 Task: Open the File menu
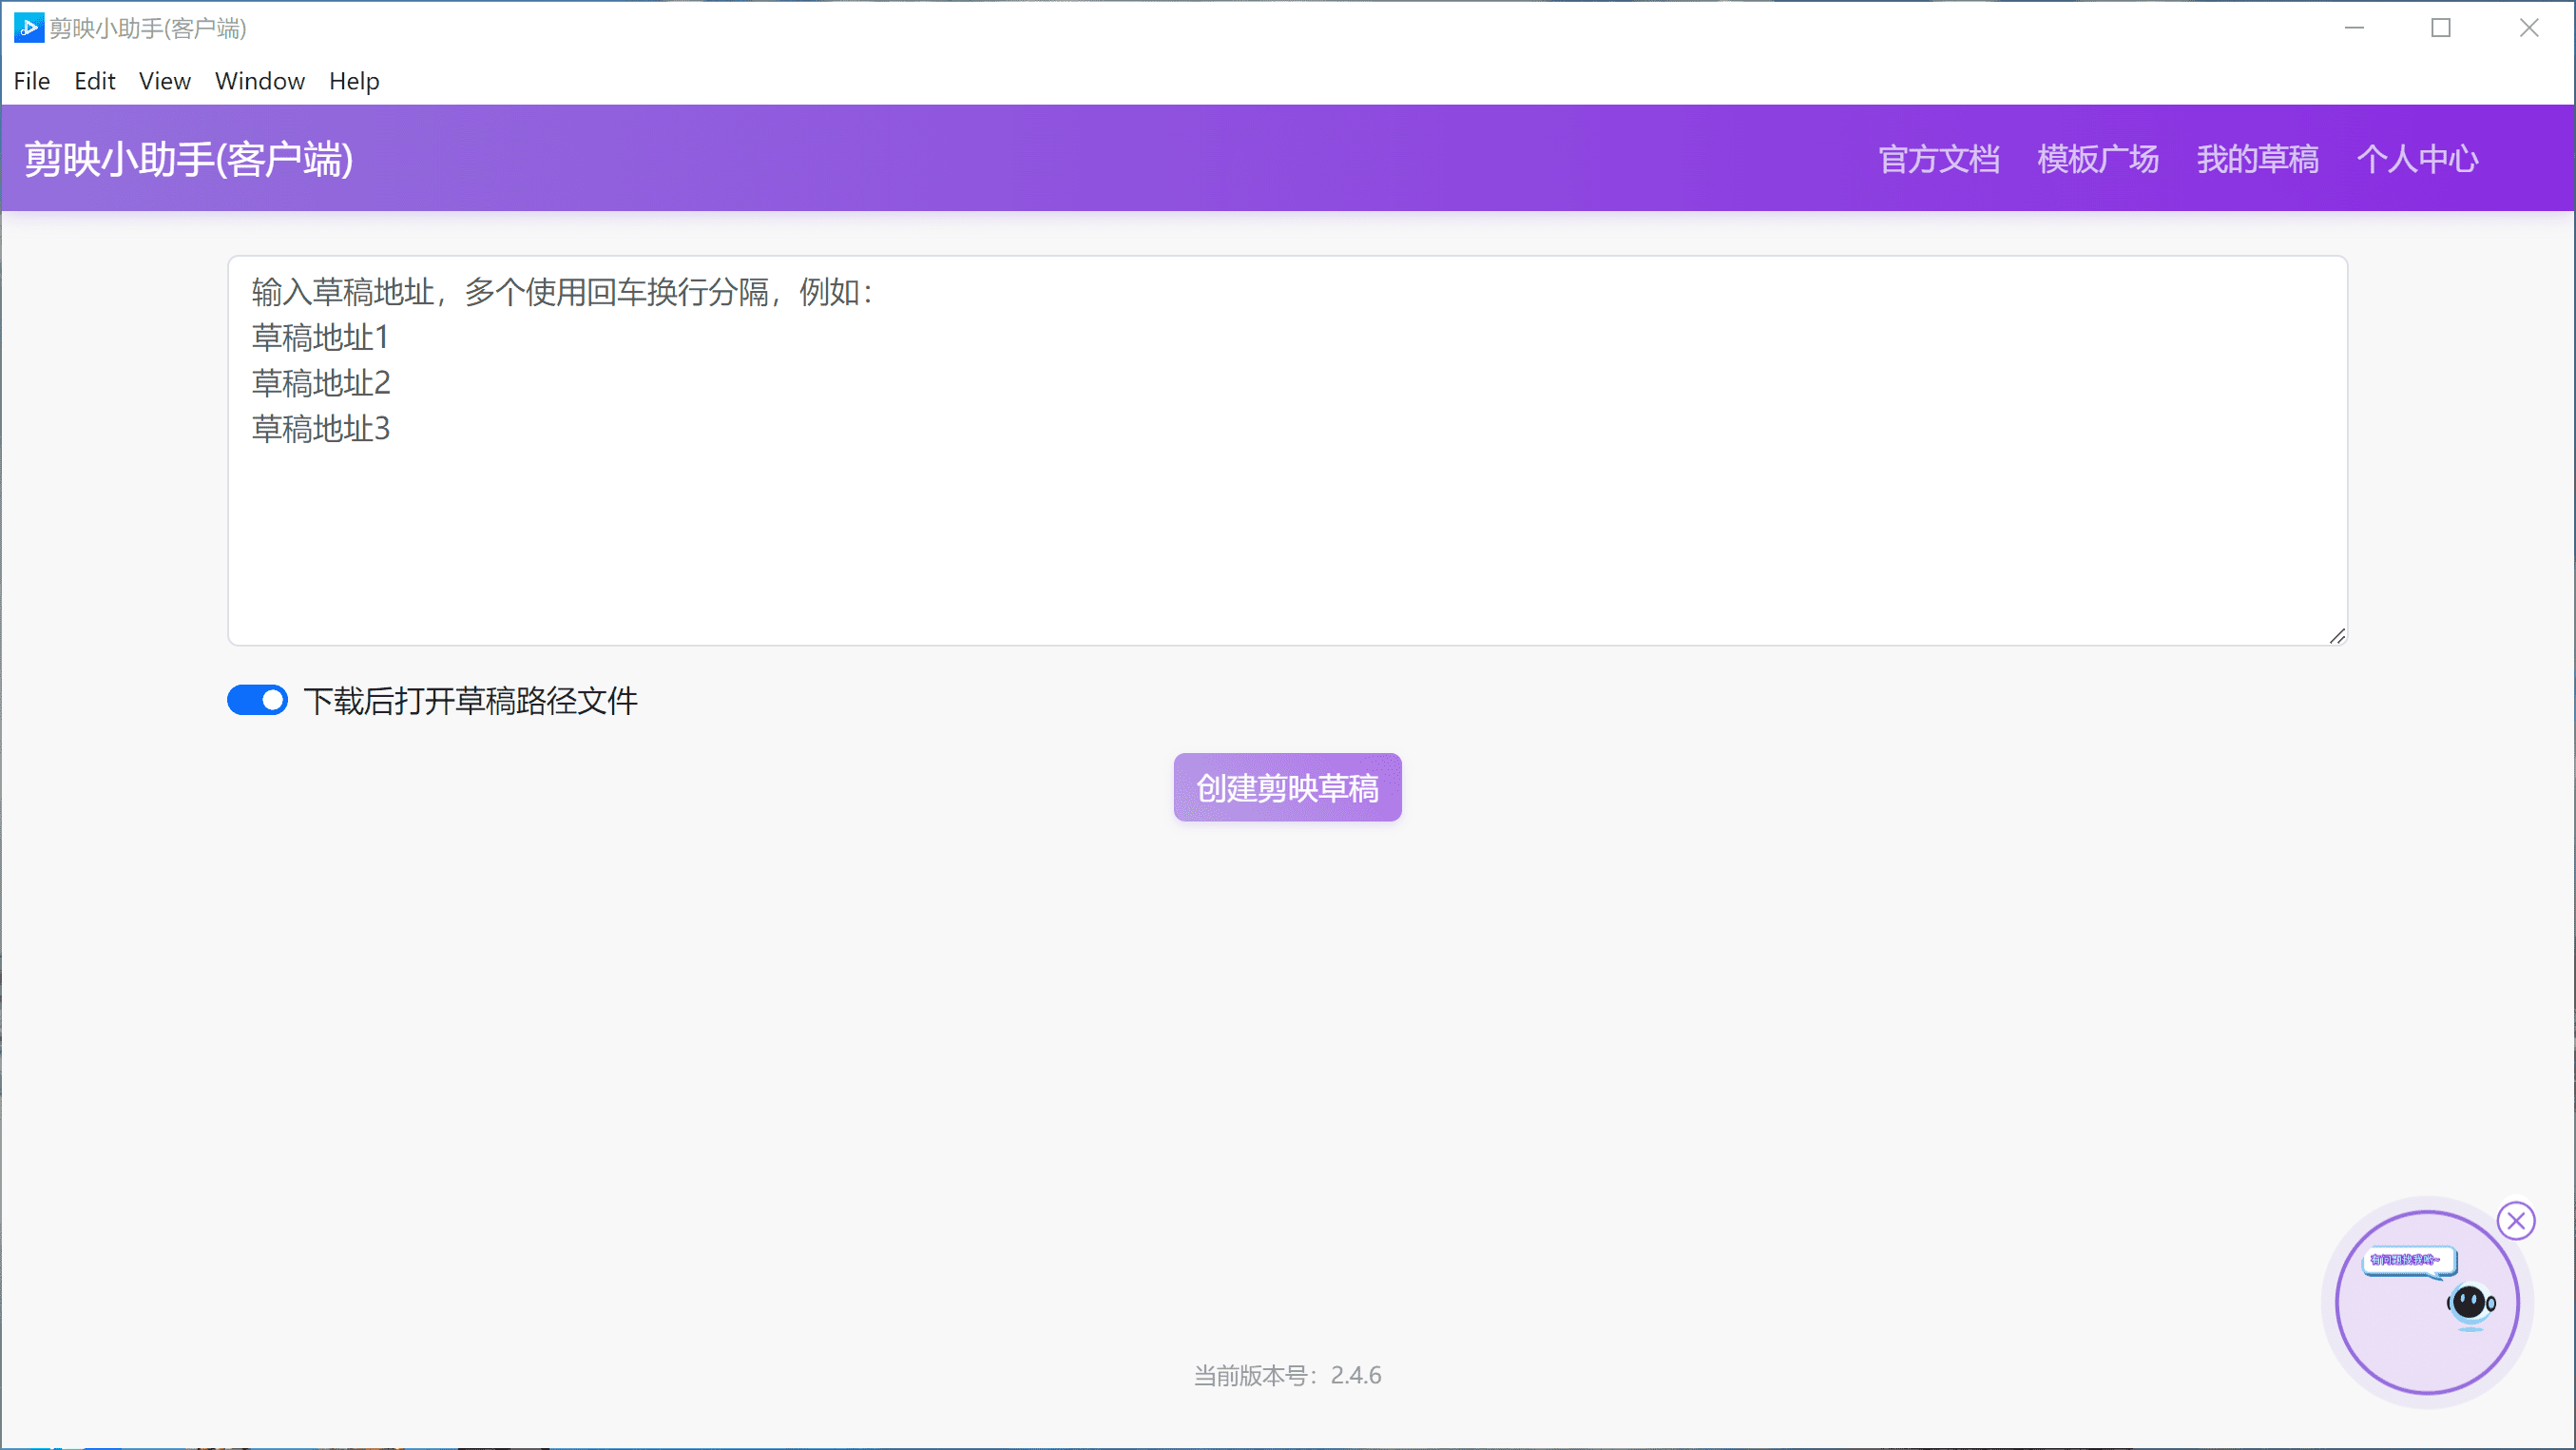point(31,81)
